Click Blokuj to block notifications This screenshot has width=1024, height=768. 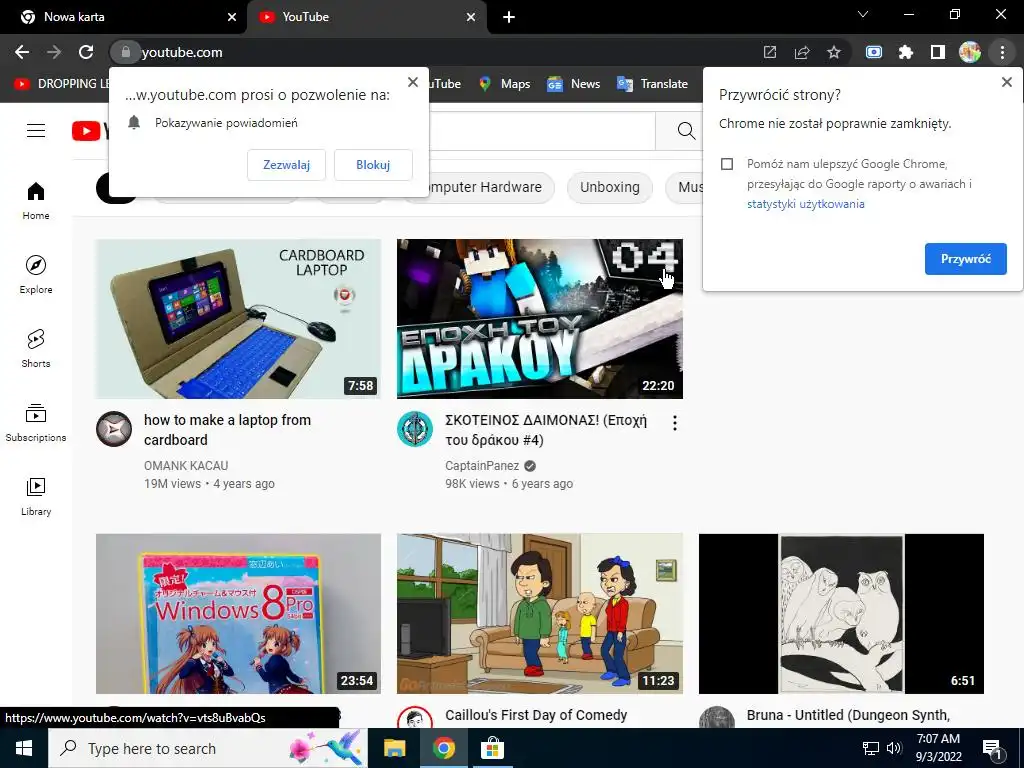point(373,165)
